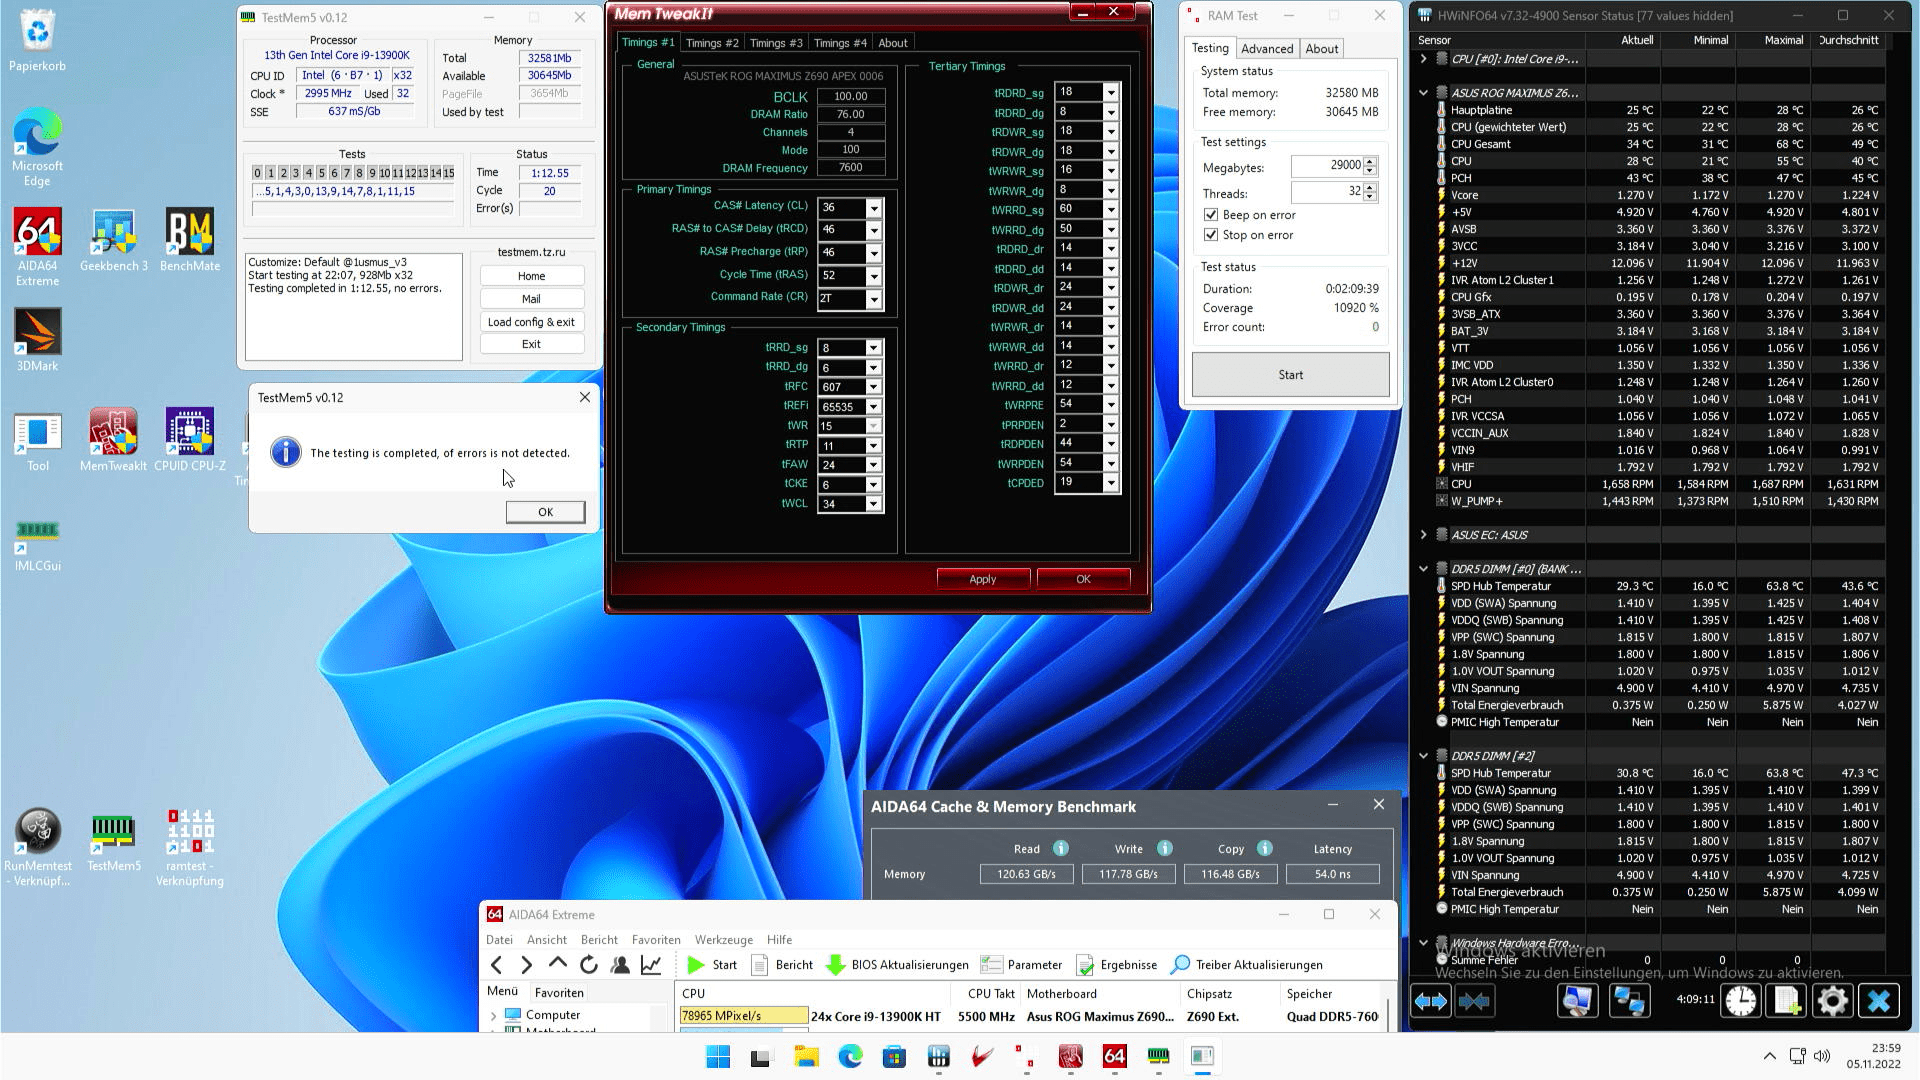The image size is (1920, 1080).
Task: Click info icon next to Read
Action: click(x=1061, y=848)
